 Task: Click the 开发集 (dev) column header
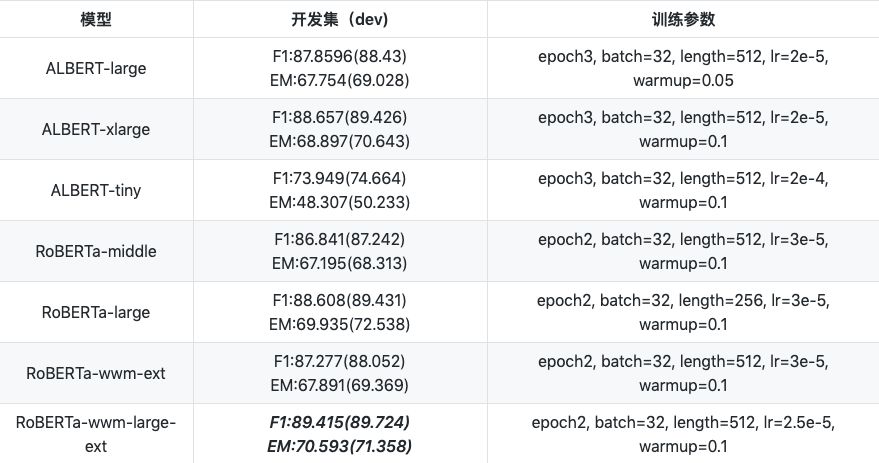pos(338,20)
